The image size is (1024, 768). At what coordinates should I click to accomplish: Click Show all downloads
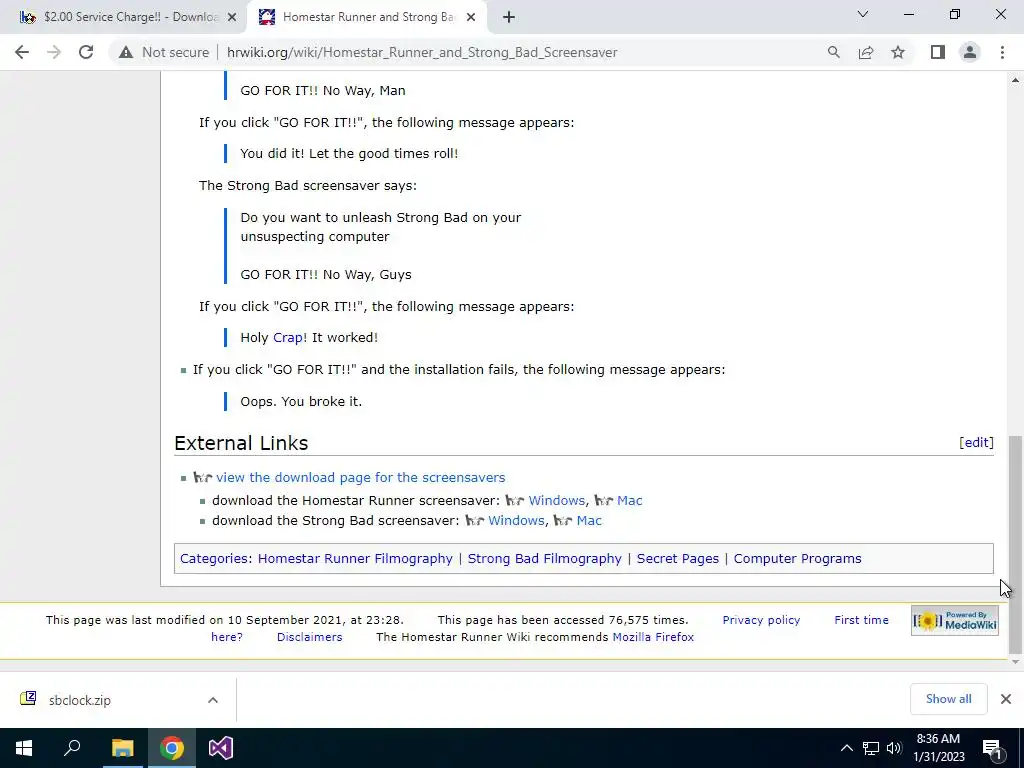[x=948, y=699]
